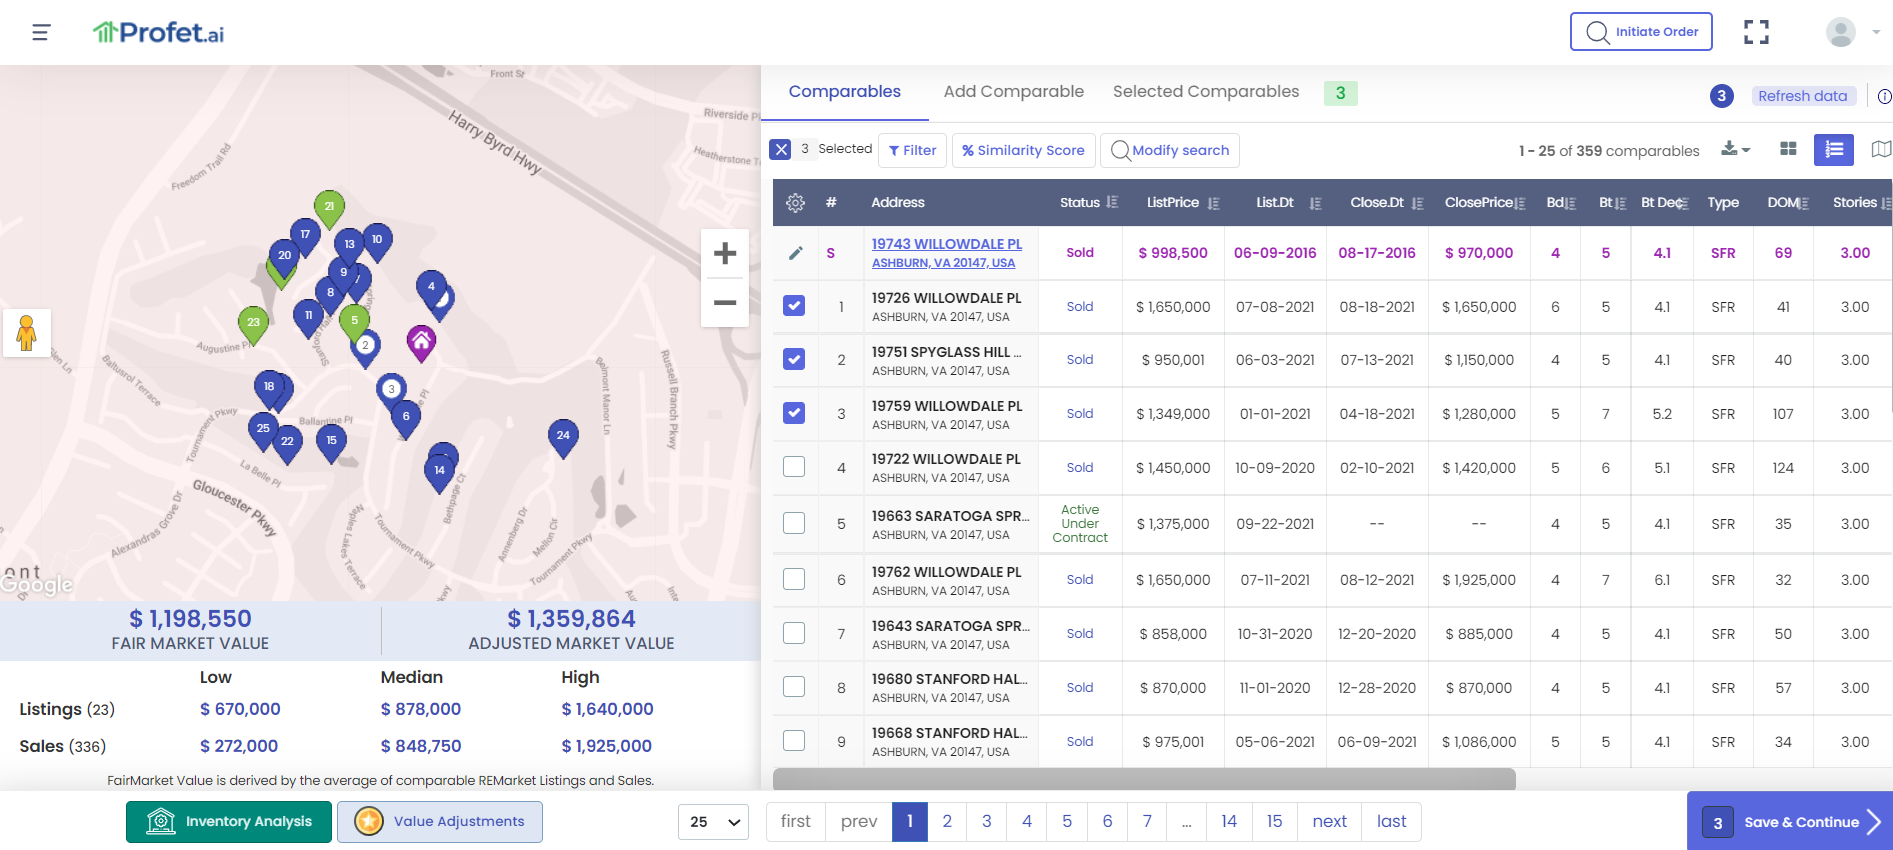
Task: Click the Value Adjustments button
Action: coord(440,822)
